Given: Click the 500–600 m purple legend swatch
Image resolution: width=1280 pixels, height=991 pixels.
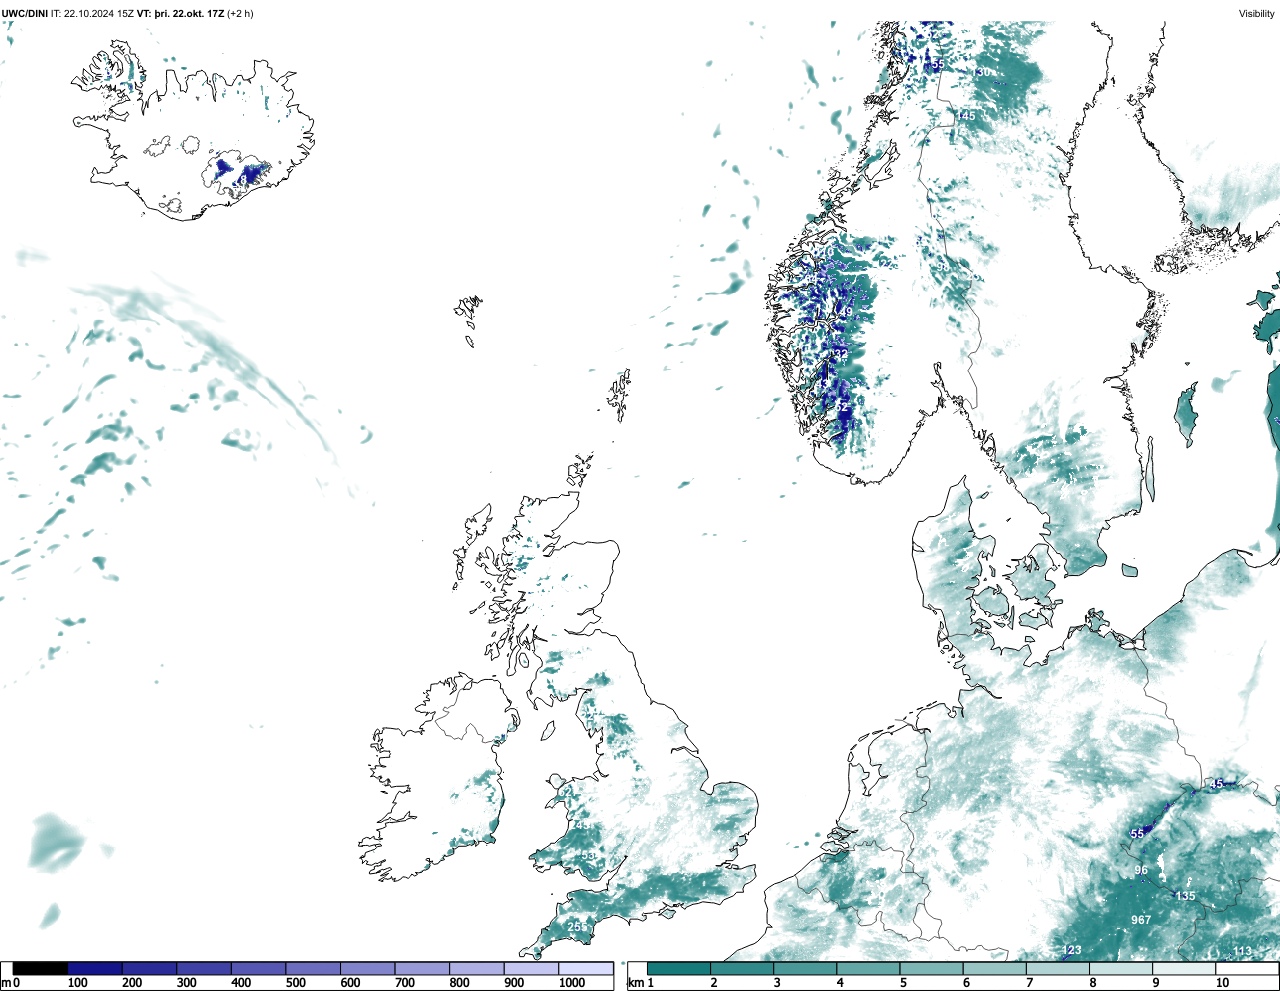Looking at the screenshot, I should click(313, 969).
